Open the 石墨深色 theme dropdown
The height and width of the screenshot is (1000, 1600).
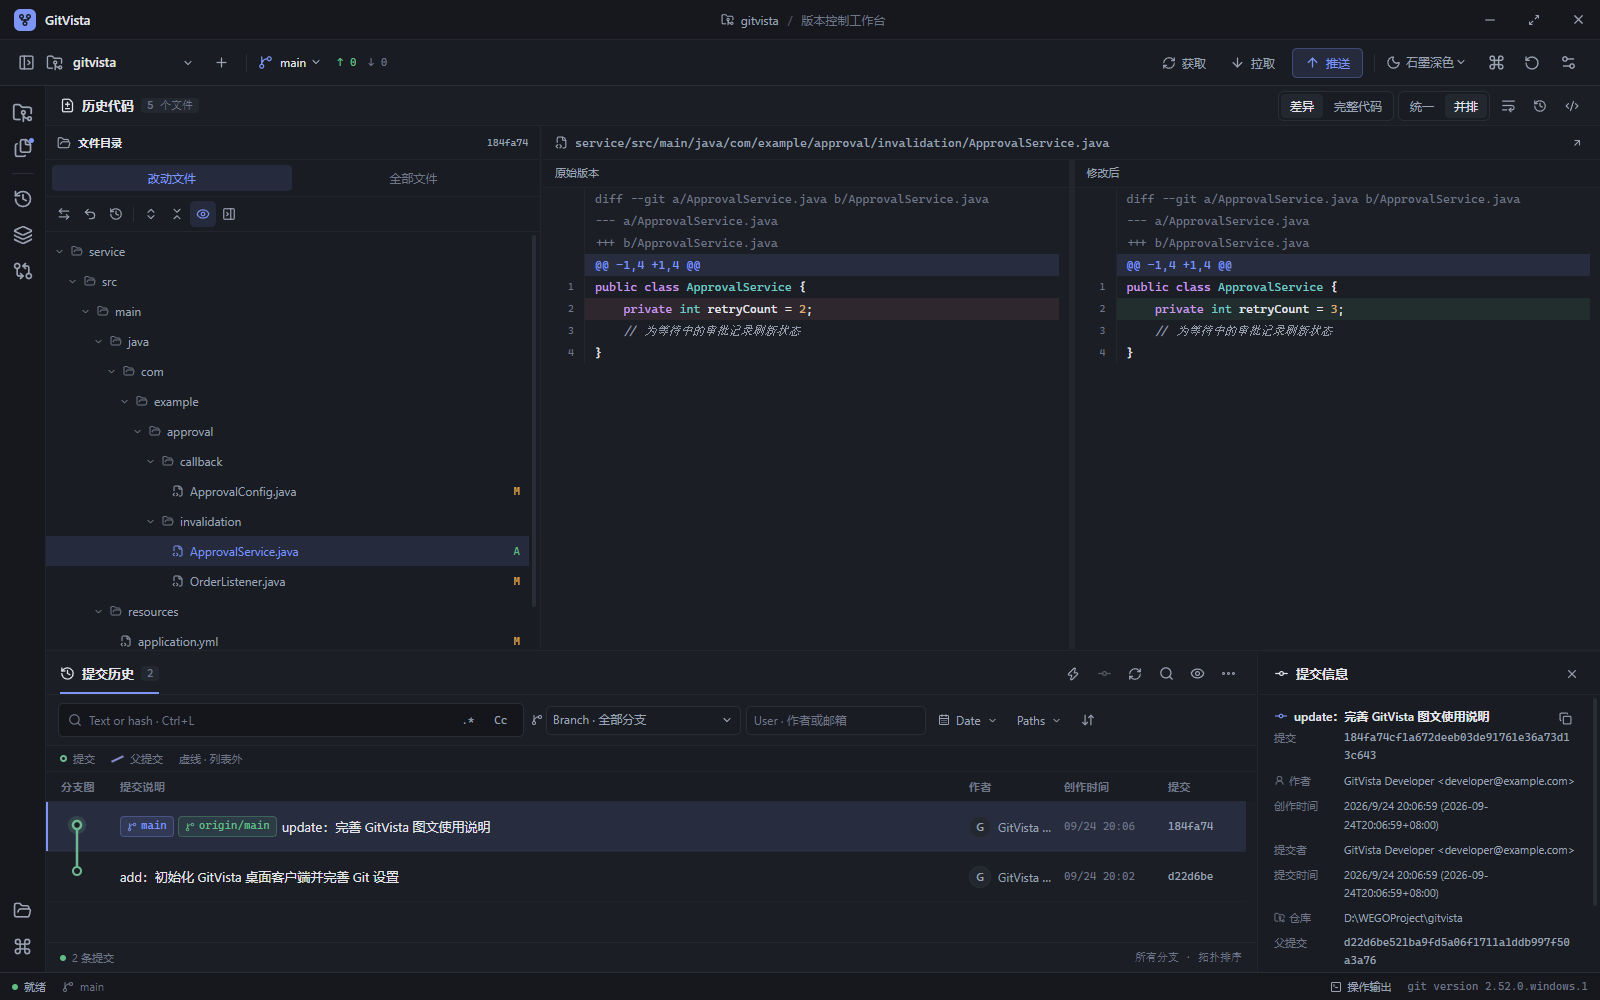pos(1425,62)
